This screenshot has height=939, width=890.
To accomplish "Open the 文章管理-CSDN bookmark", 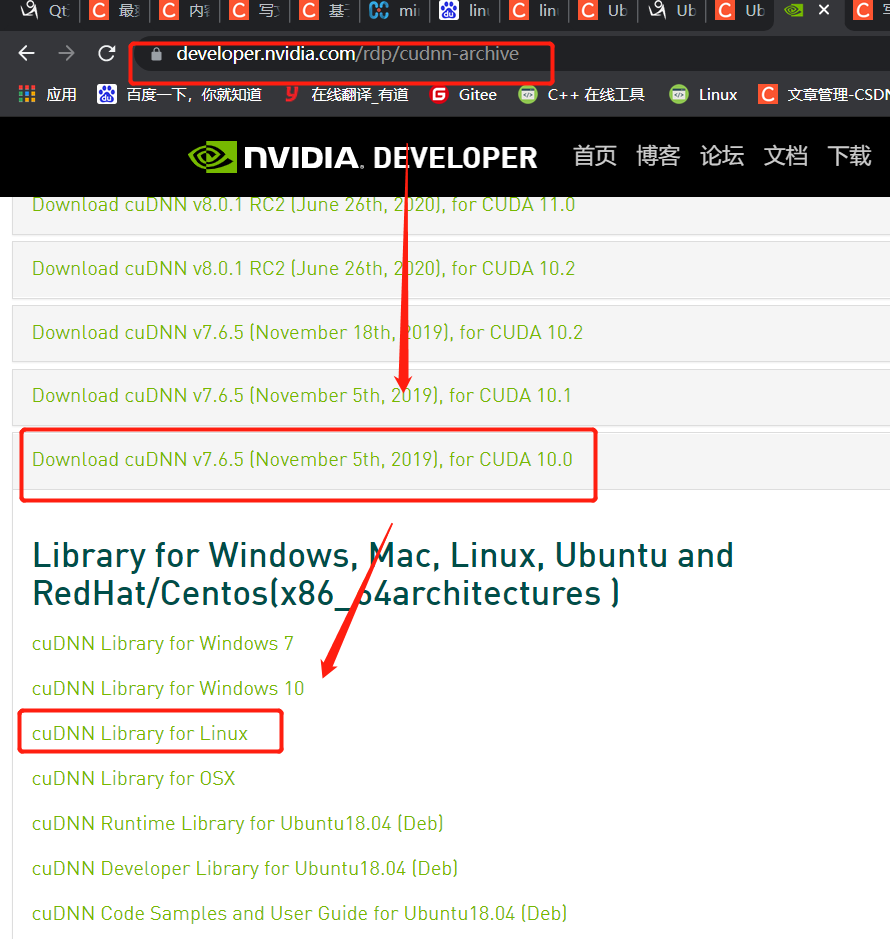I will click(825, 95).
